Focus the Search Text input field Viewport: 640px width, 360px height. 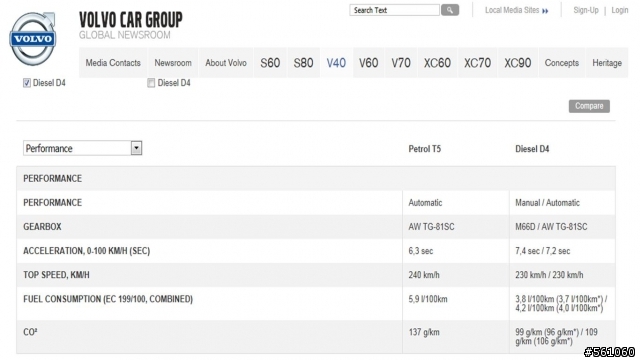click(394, 10)
